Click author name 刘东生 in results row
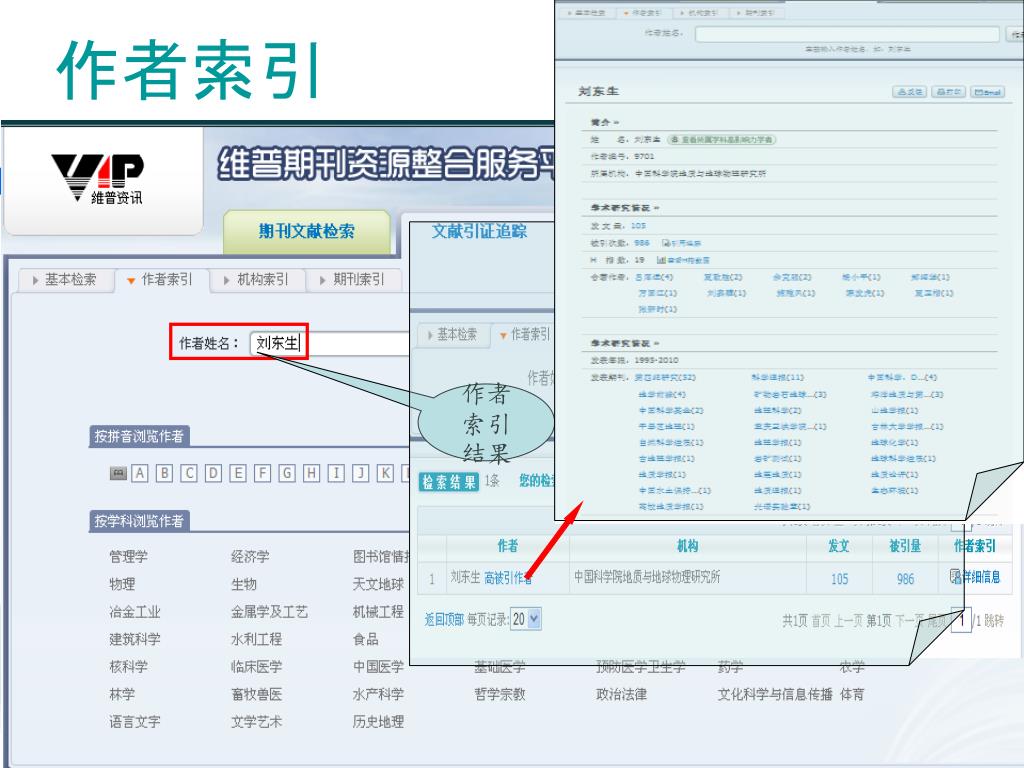Viewport: 1024px width, 768px height. click(x=465, y=577)
